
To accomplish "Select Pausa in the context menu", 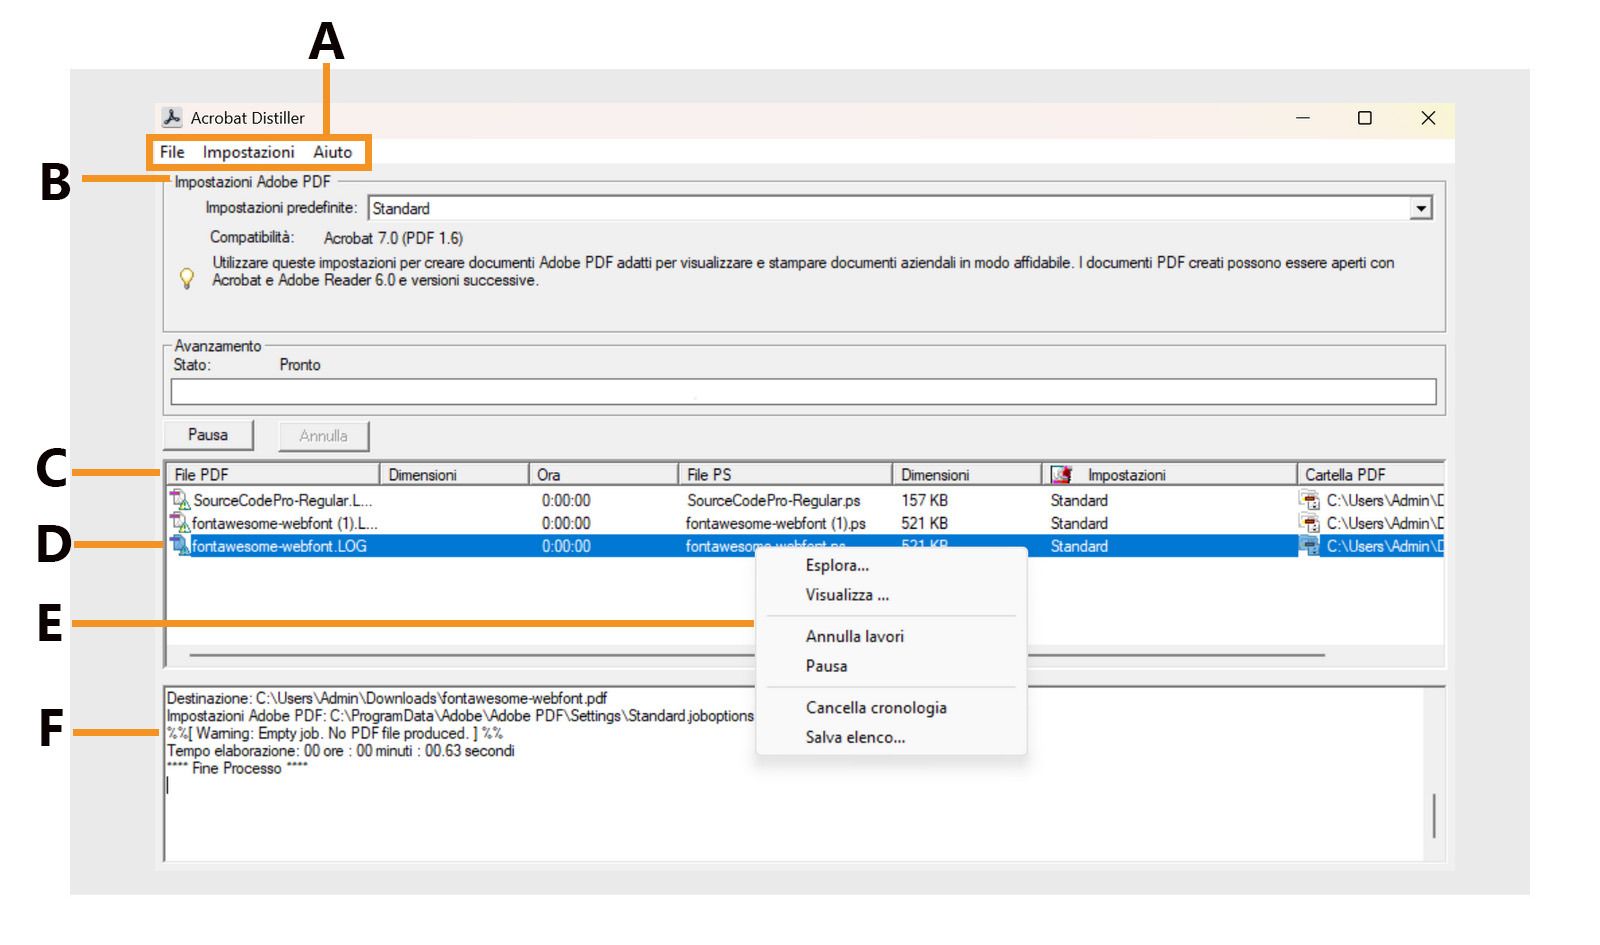I will click(826, 666).
